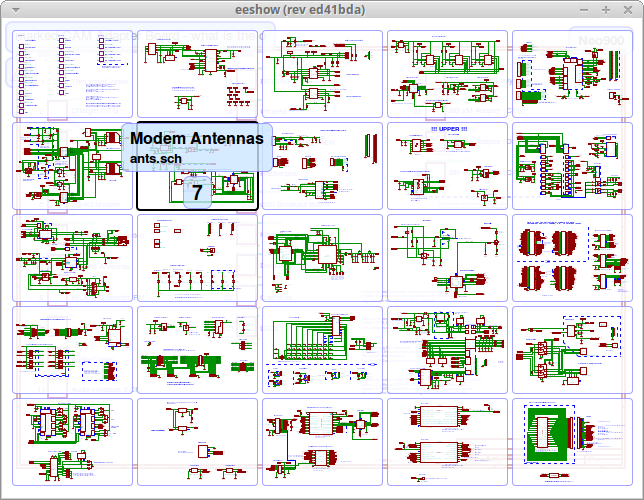Select the sheet thumbnail labeled "!!! UPPER !!!"

(x=447, y=166)
